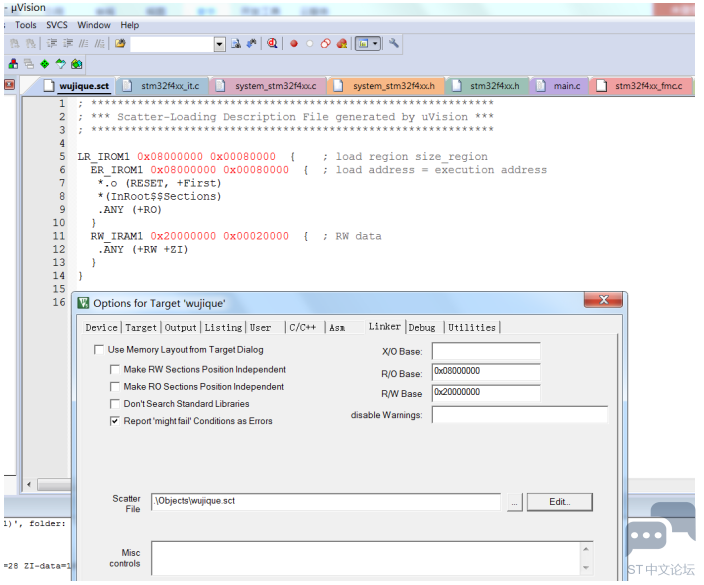The width and height of the screenshot is (704, 585).
Task: Click the Find in Files folder icon
Action: tap(120, 44)
